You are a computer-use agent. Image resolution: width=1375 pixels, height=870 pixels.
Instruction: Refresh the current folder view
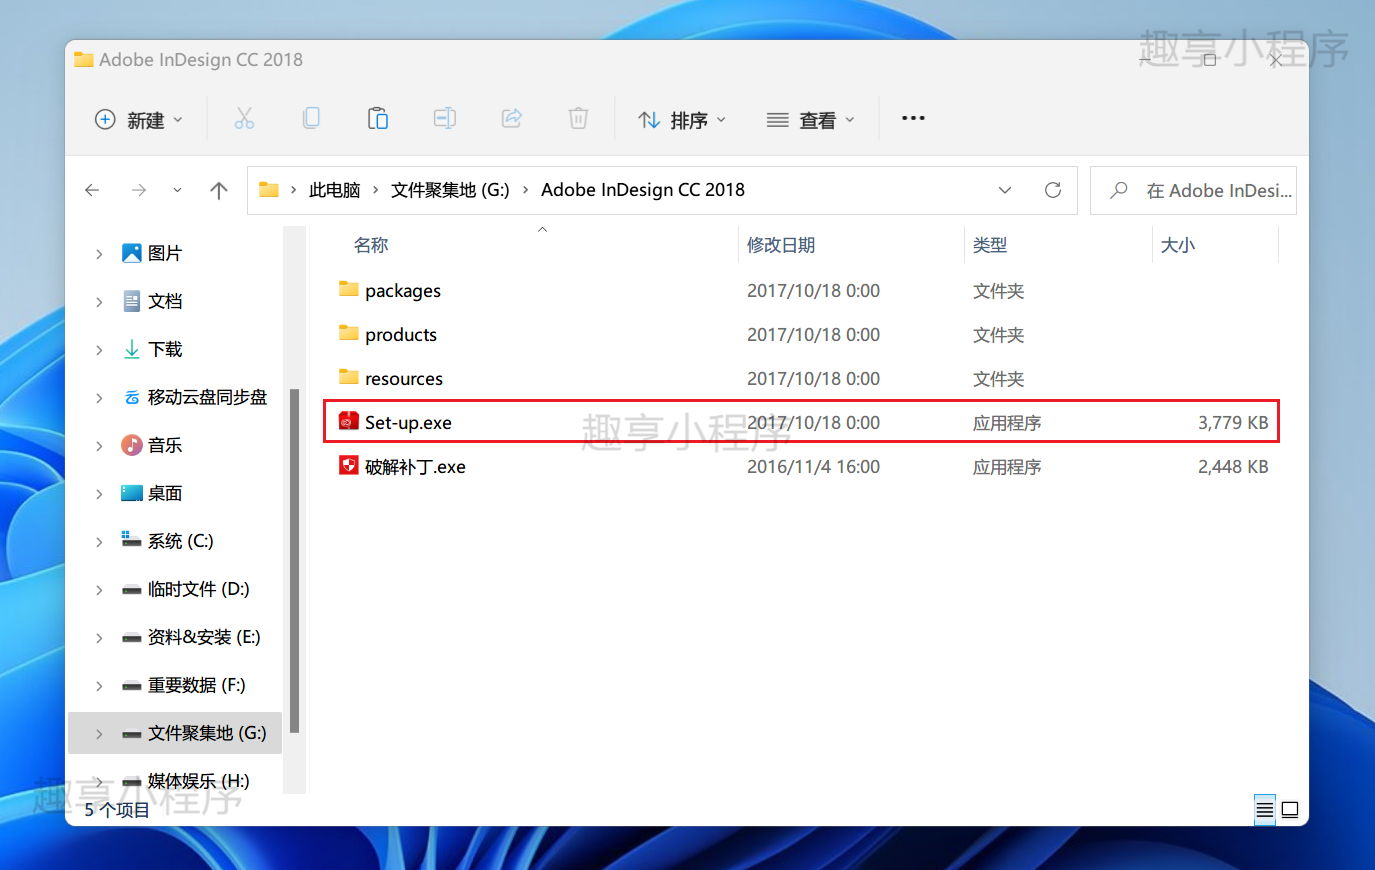click(1053, 190)
